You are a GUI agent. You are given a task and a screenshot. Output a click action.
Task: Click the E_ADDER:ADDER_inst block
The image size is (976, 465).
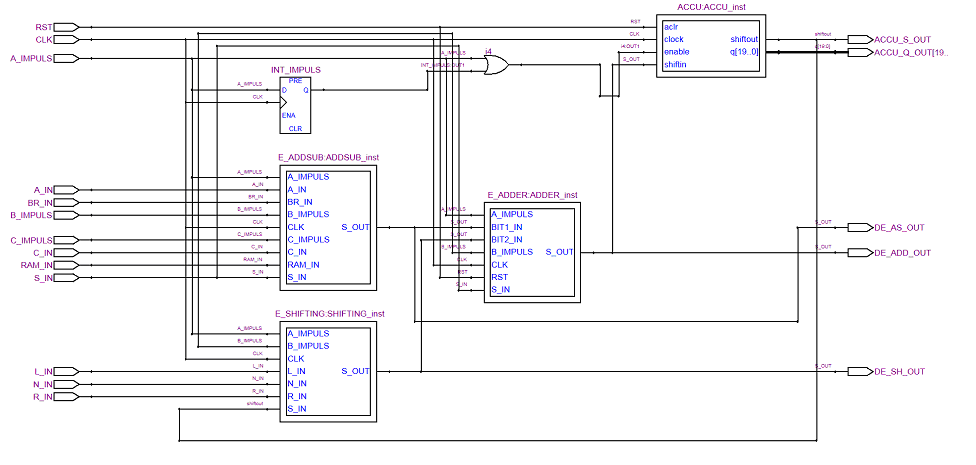click(x=532, y=253)
